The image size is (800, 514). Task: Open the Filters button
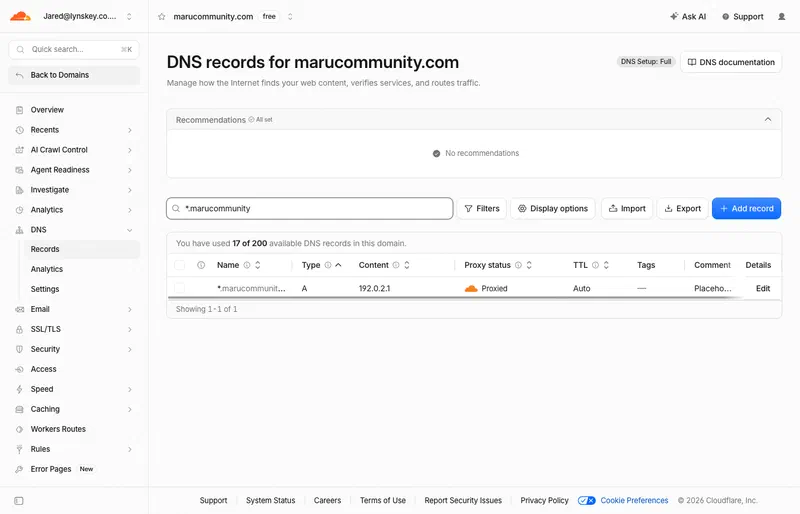(482, 208)
